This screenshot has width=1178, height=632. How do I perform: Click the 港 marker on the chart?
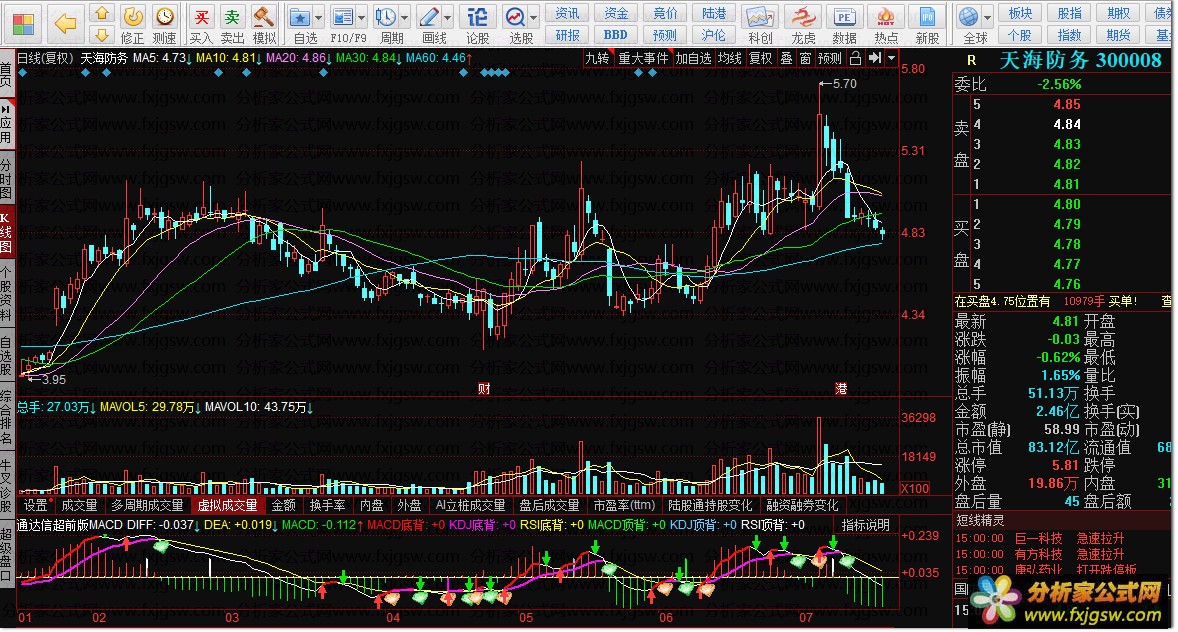[841, 389]
